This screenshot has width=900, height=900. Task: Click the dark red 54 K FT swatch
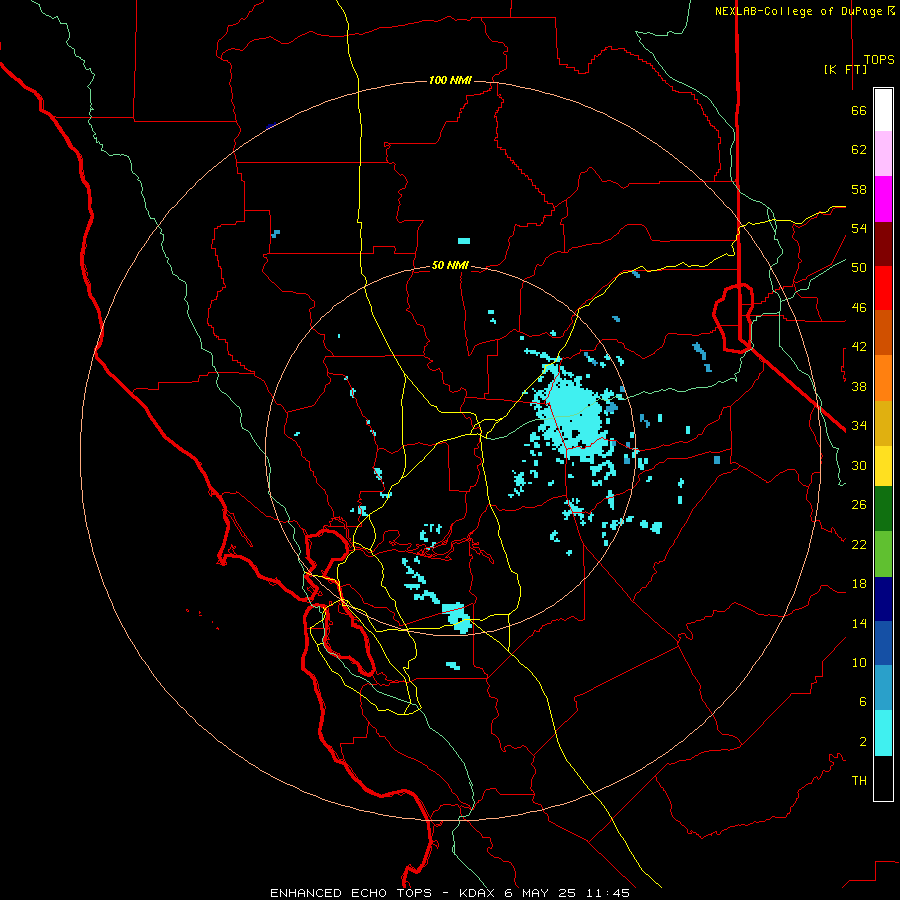pyautogui.click(x=883, y=244)
